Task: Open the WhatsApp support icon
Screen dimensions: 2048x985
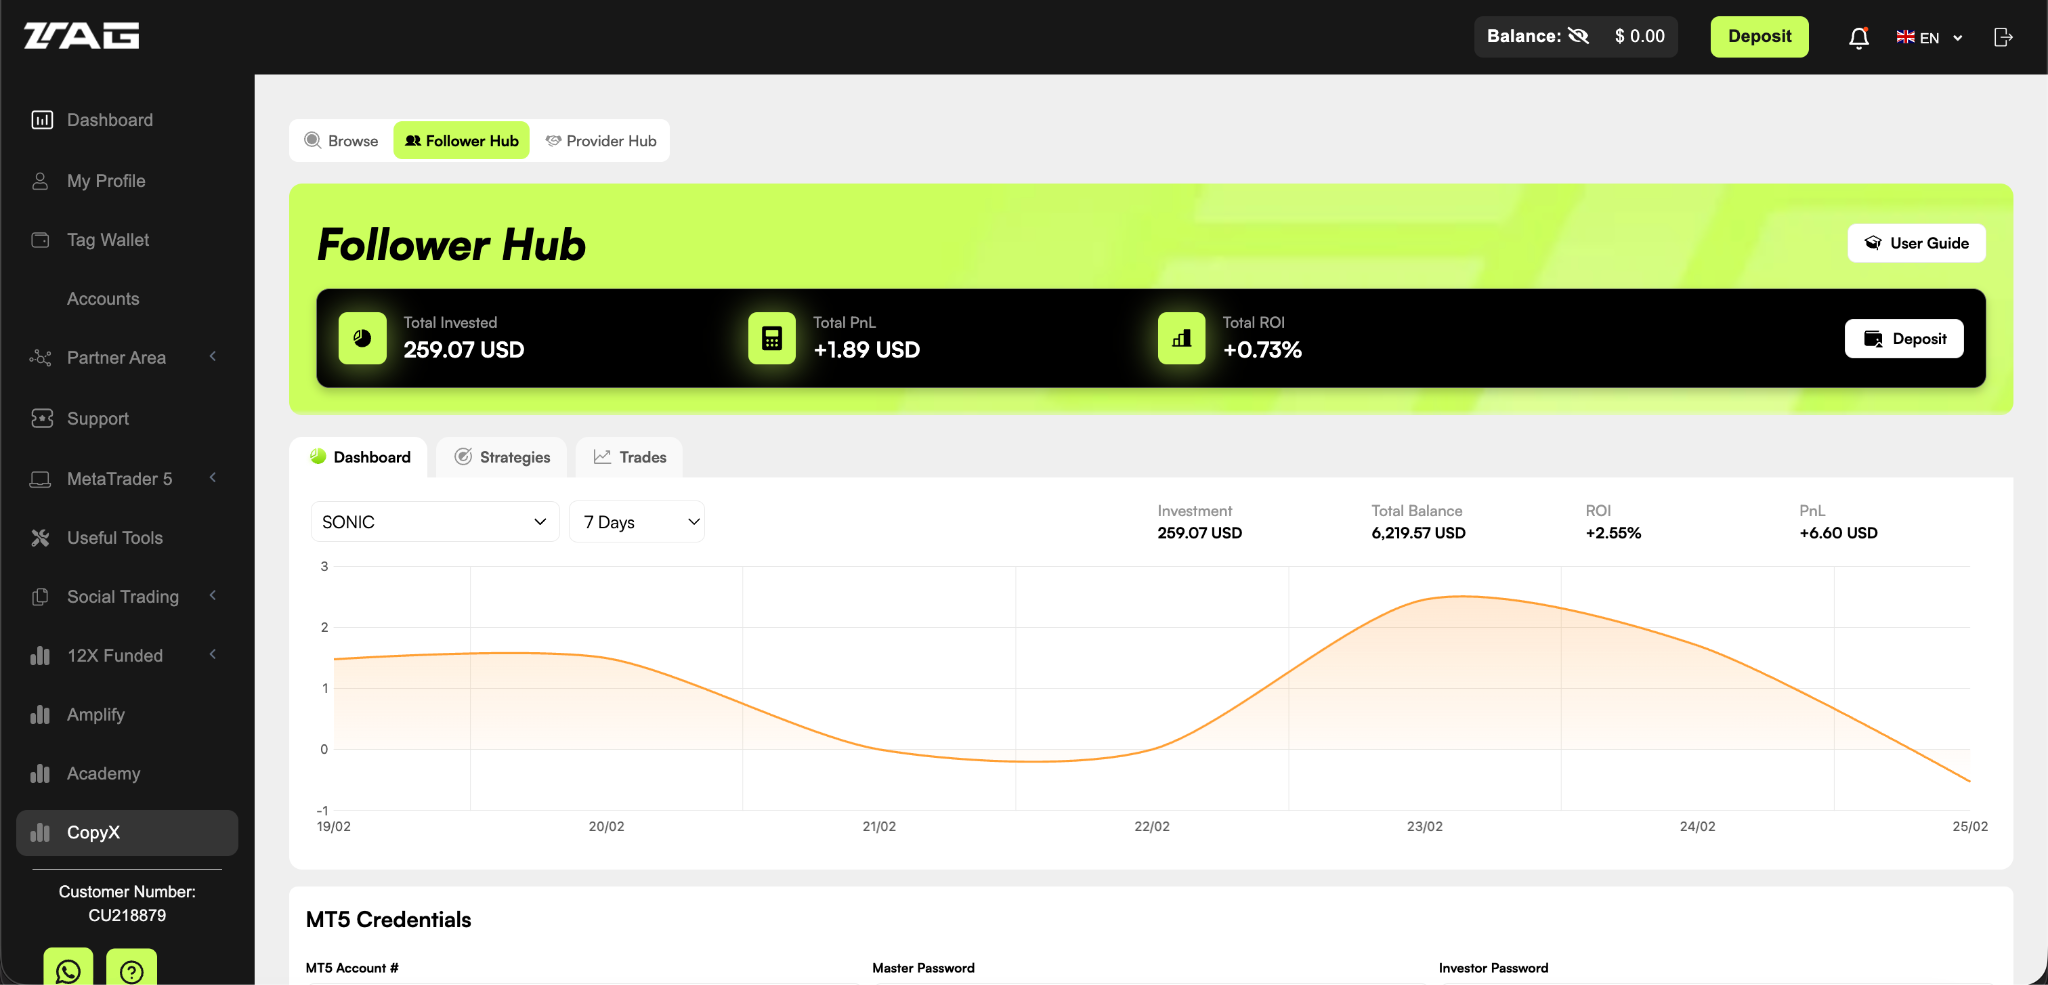Action: pyautogui.click(x=66, y=969)
